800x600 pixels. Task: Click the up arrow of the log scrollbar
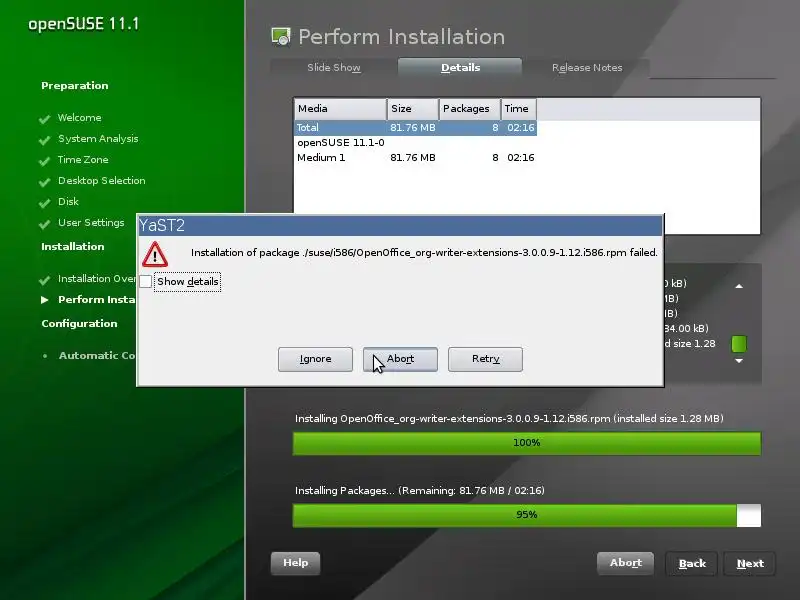click(739, 286)
